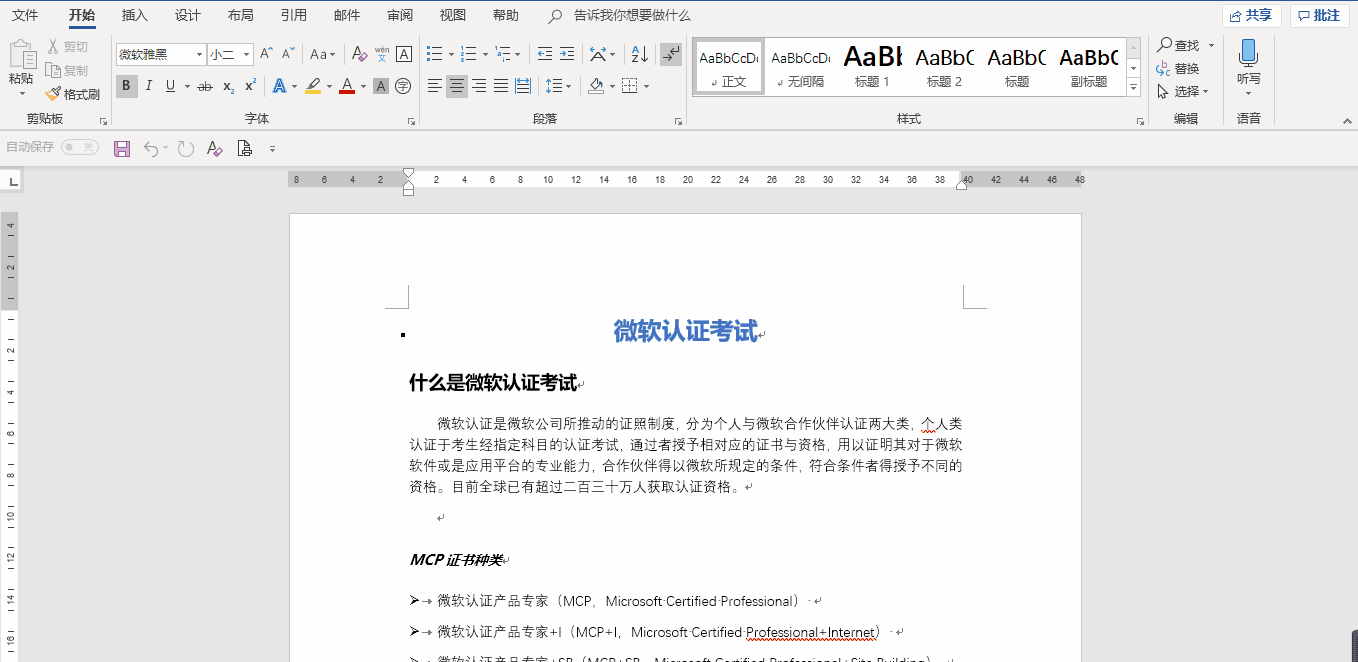The image size is (1358, 662).
Task: Increase font size with the grow font icon
Action: [266, 54]
